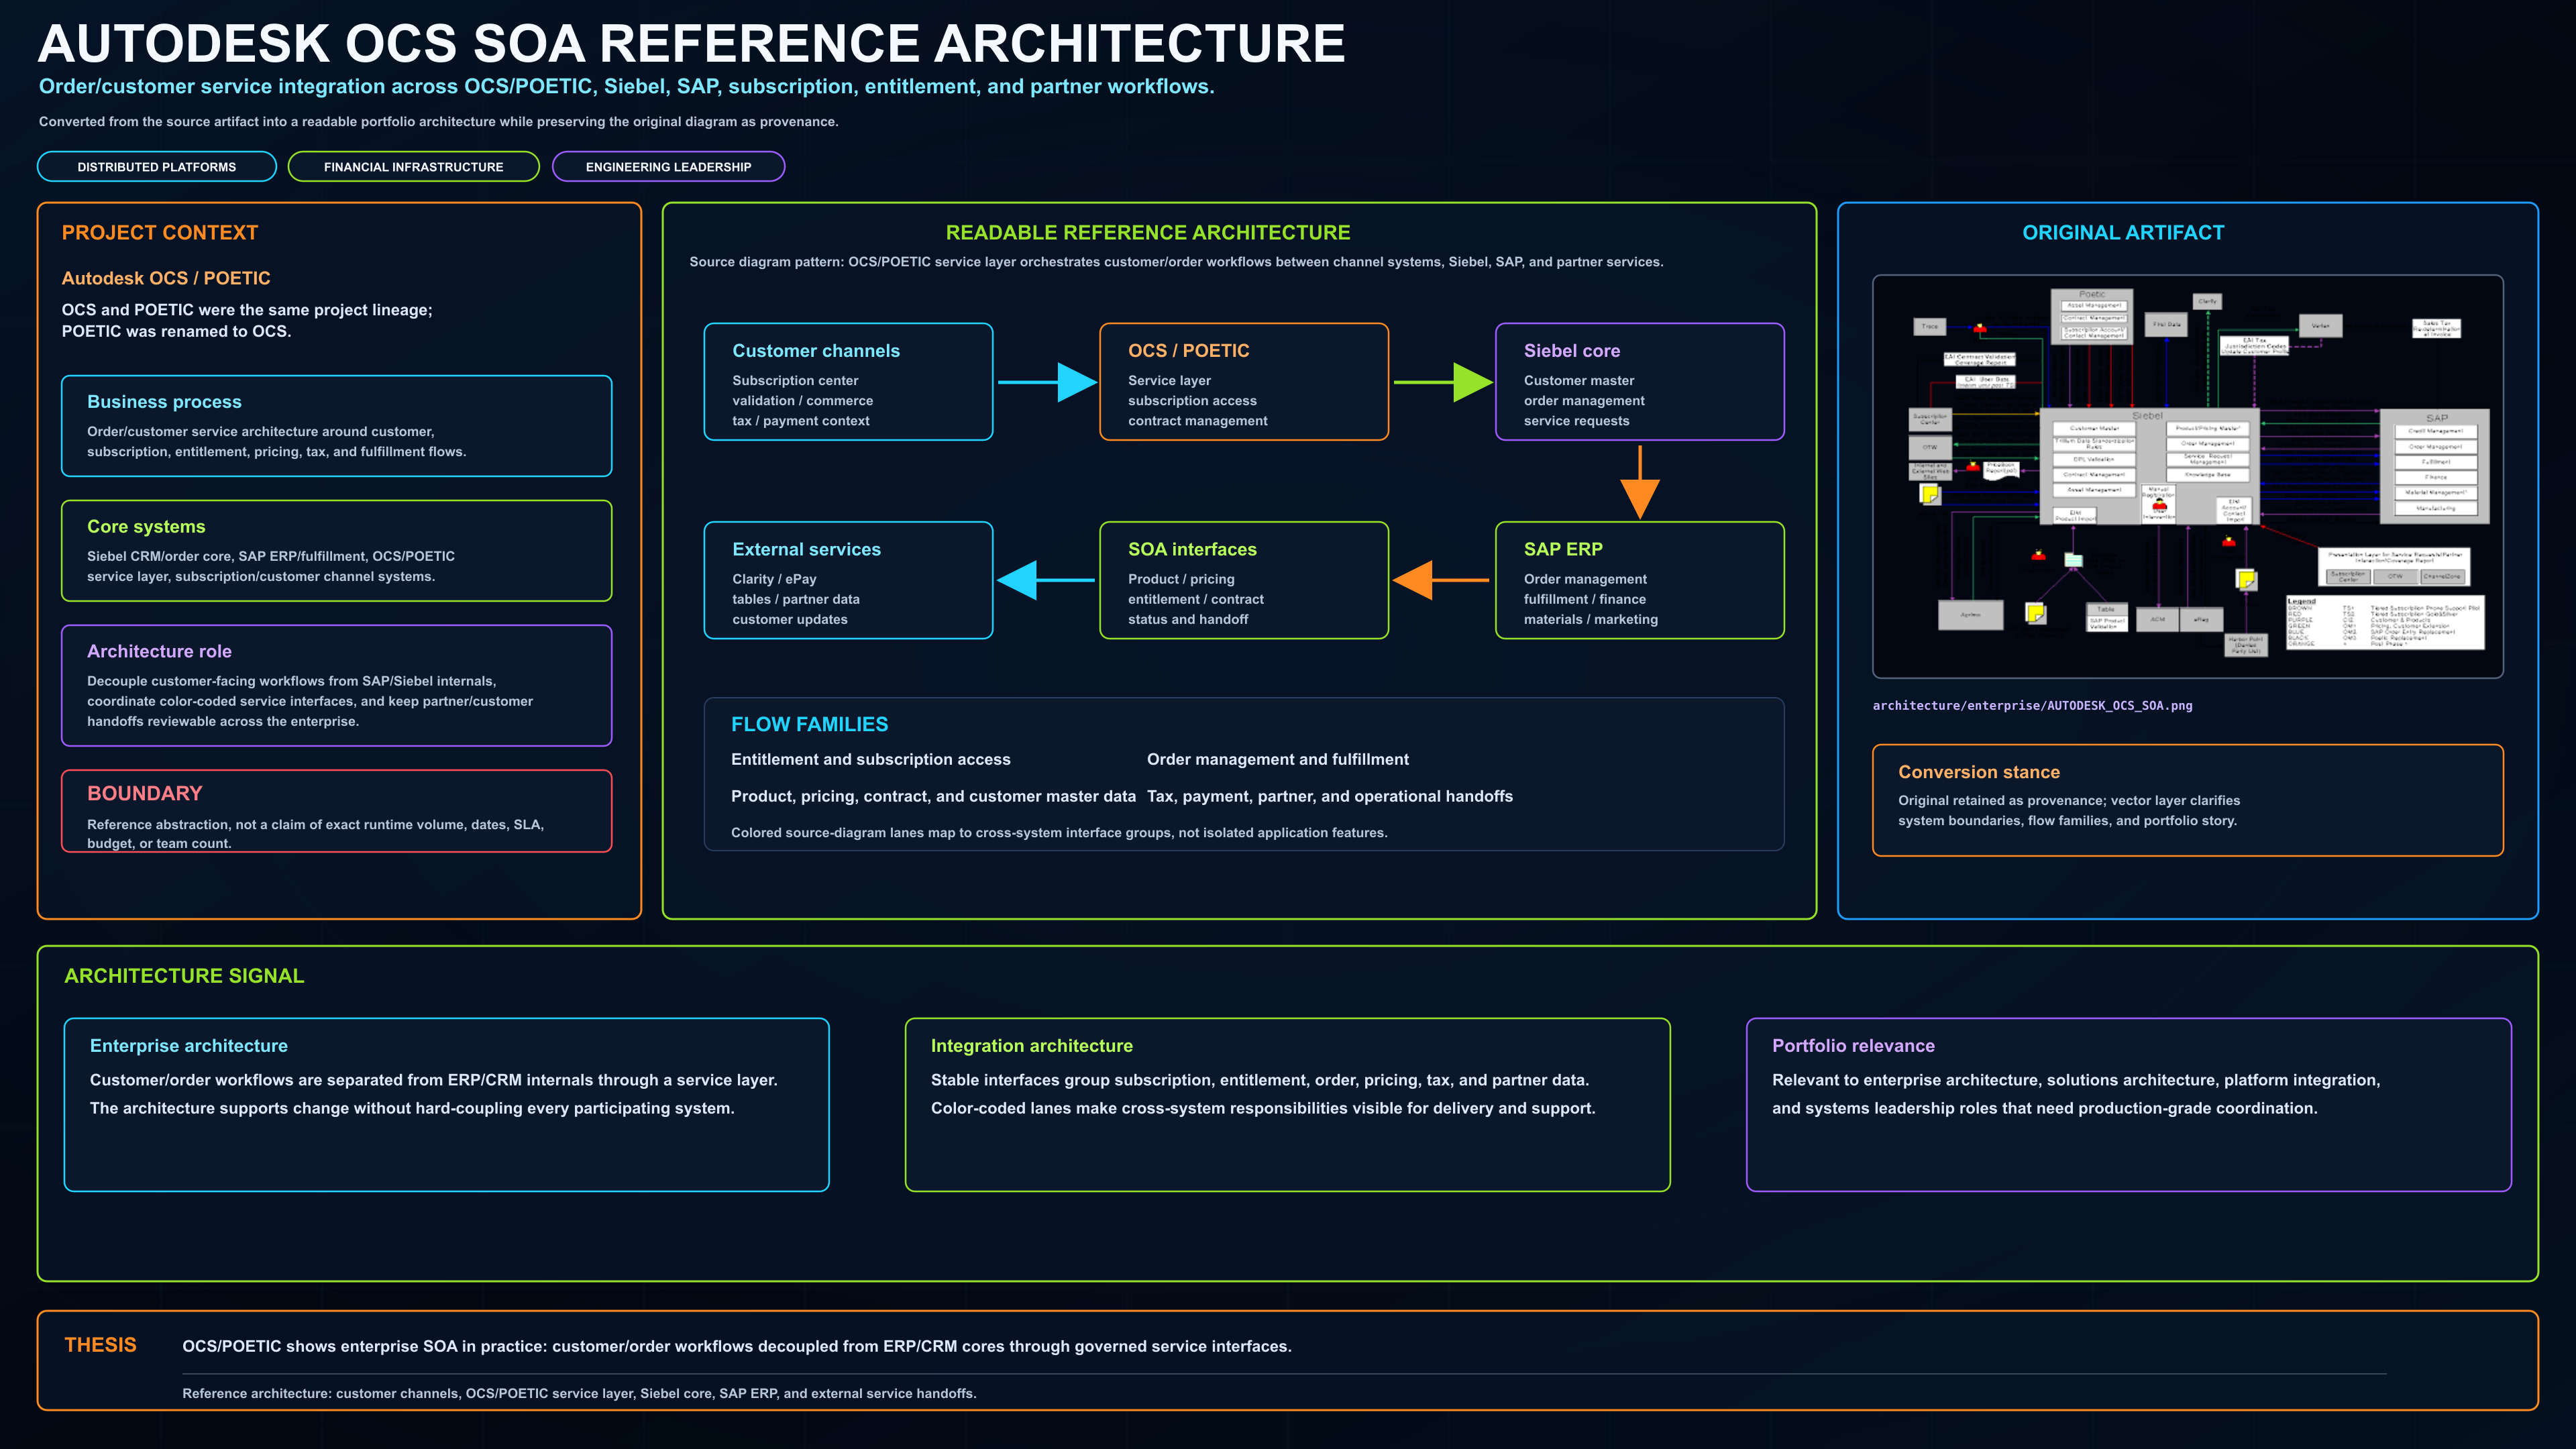Viewport: 2576px width, 1449px height.
Task: Click 'Relevant to enterprise architecture' sentence
Action: click(2076, 1081)
